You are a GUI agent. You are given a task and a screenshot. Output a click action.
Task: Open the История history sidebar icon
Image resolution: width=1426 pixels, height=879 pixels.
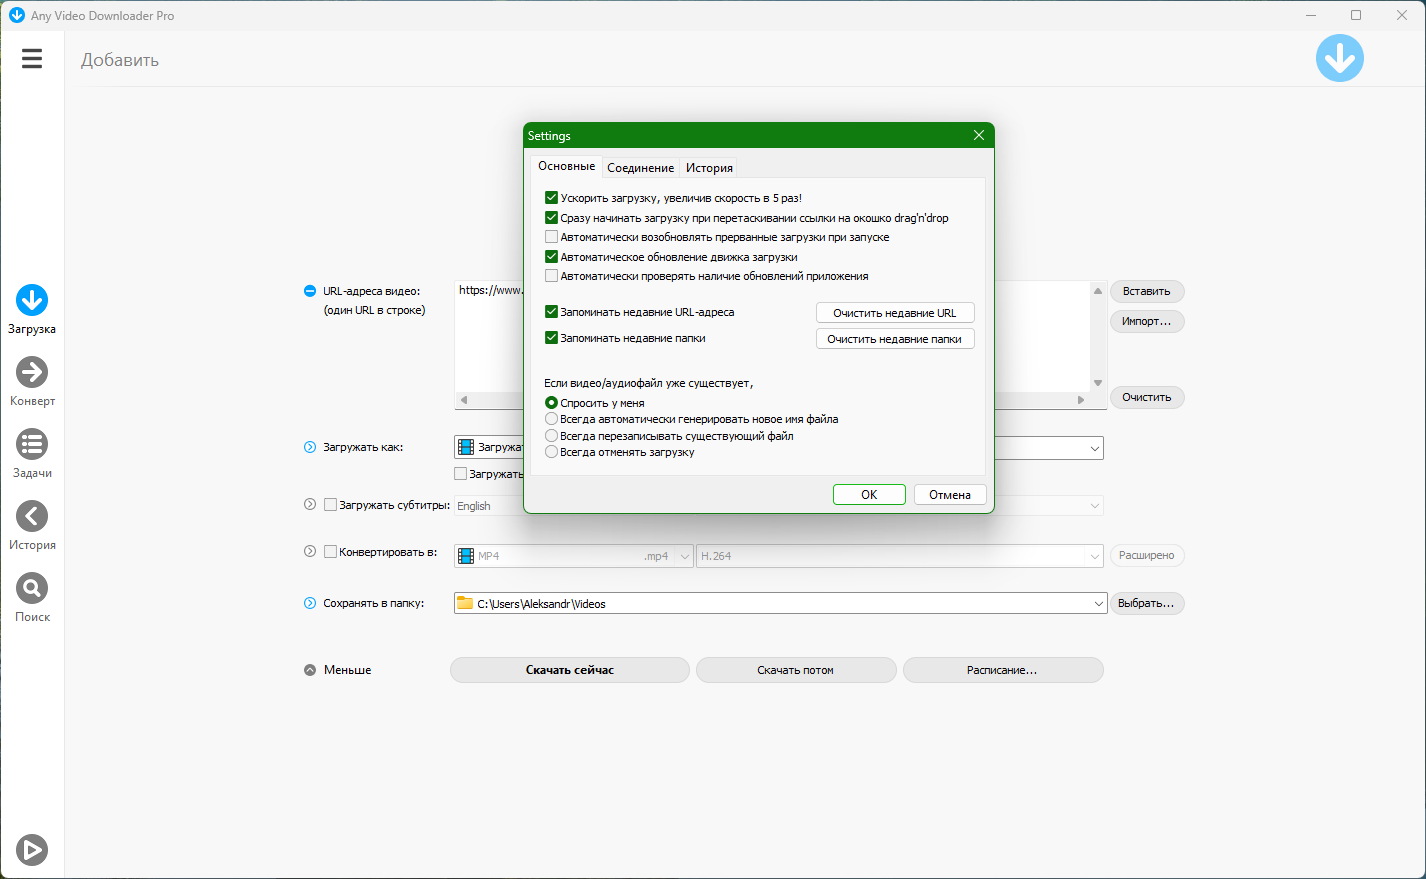click(32, 516)
